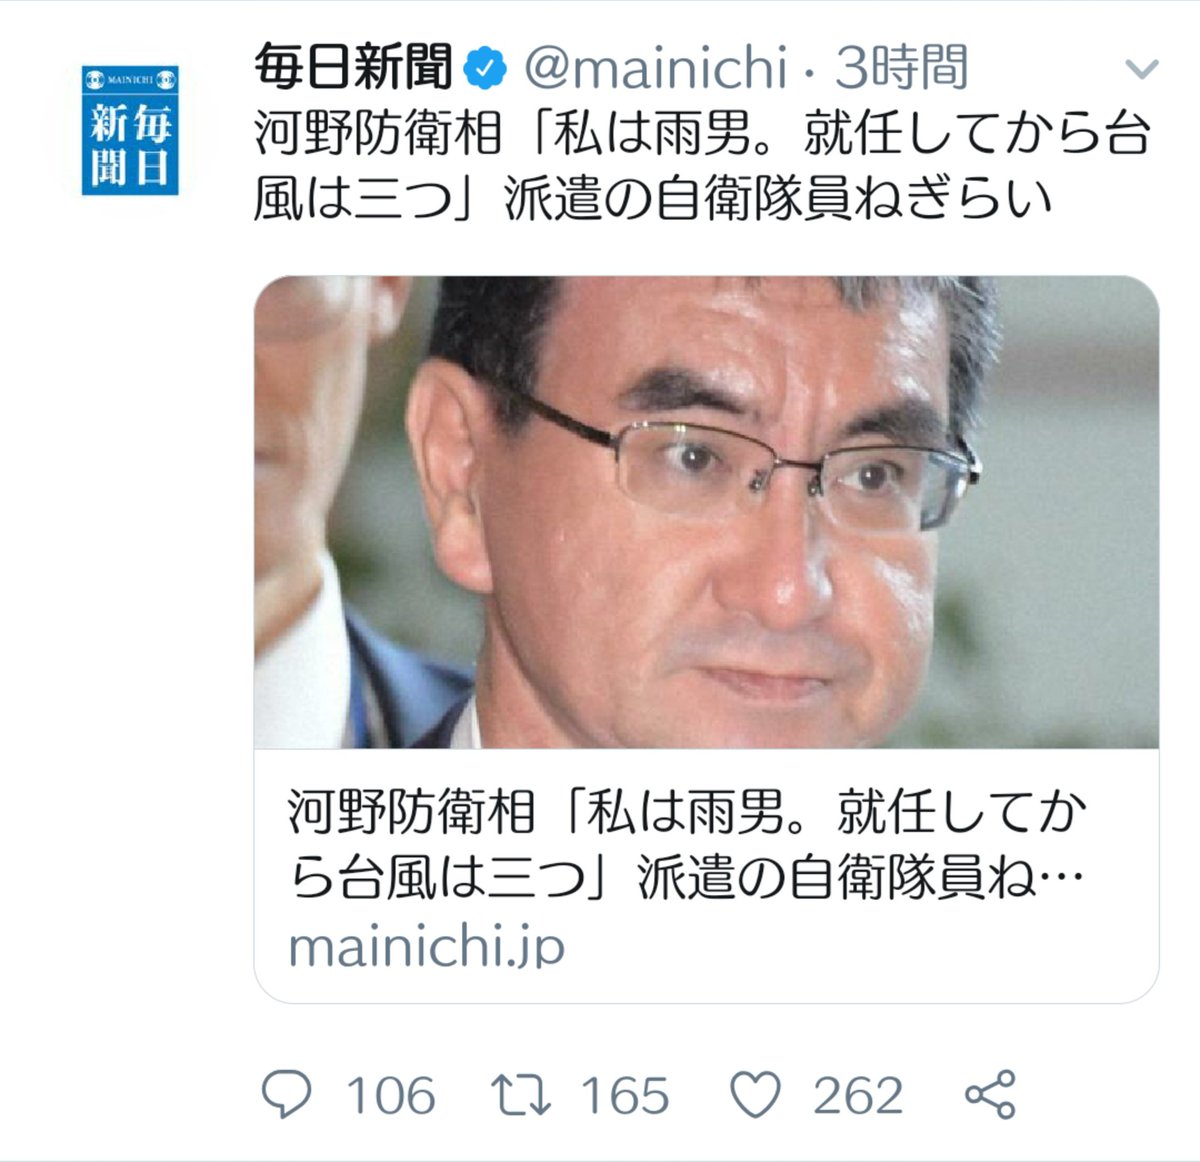The height and width of the screenshot is (1162, 1200).
Task: Click the reply speech bubble icon
Action: click(x=287, y=1095)
